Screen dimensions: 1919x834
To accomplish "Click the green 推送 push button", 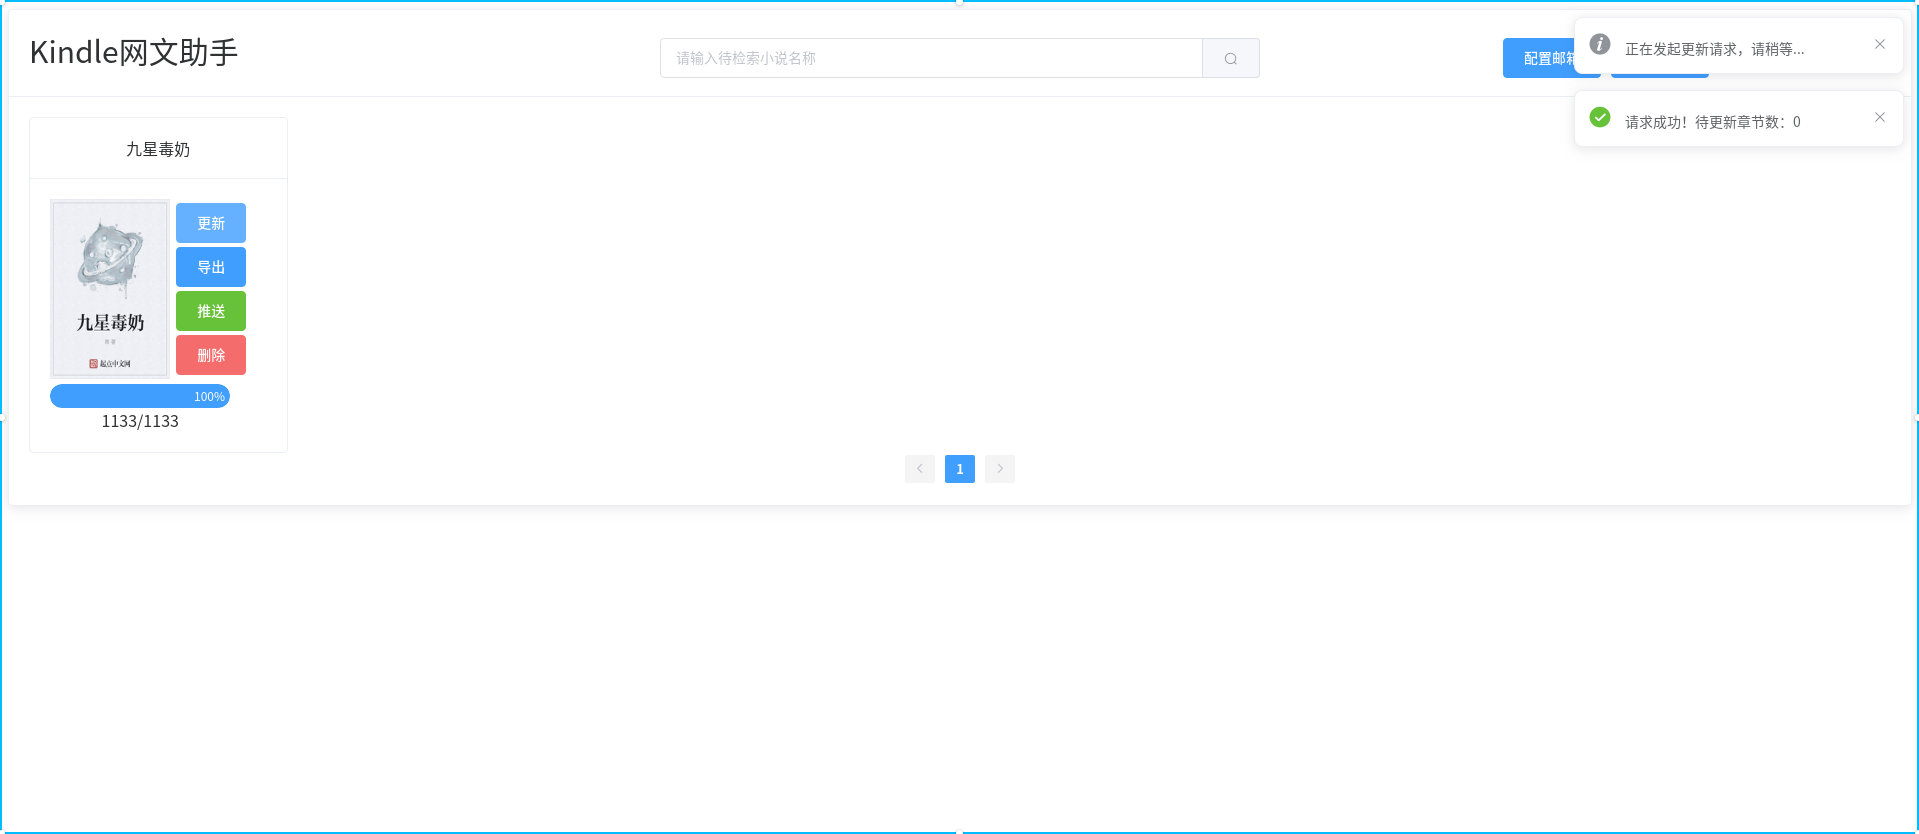I will point(211,311).
